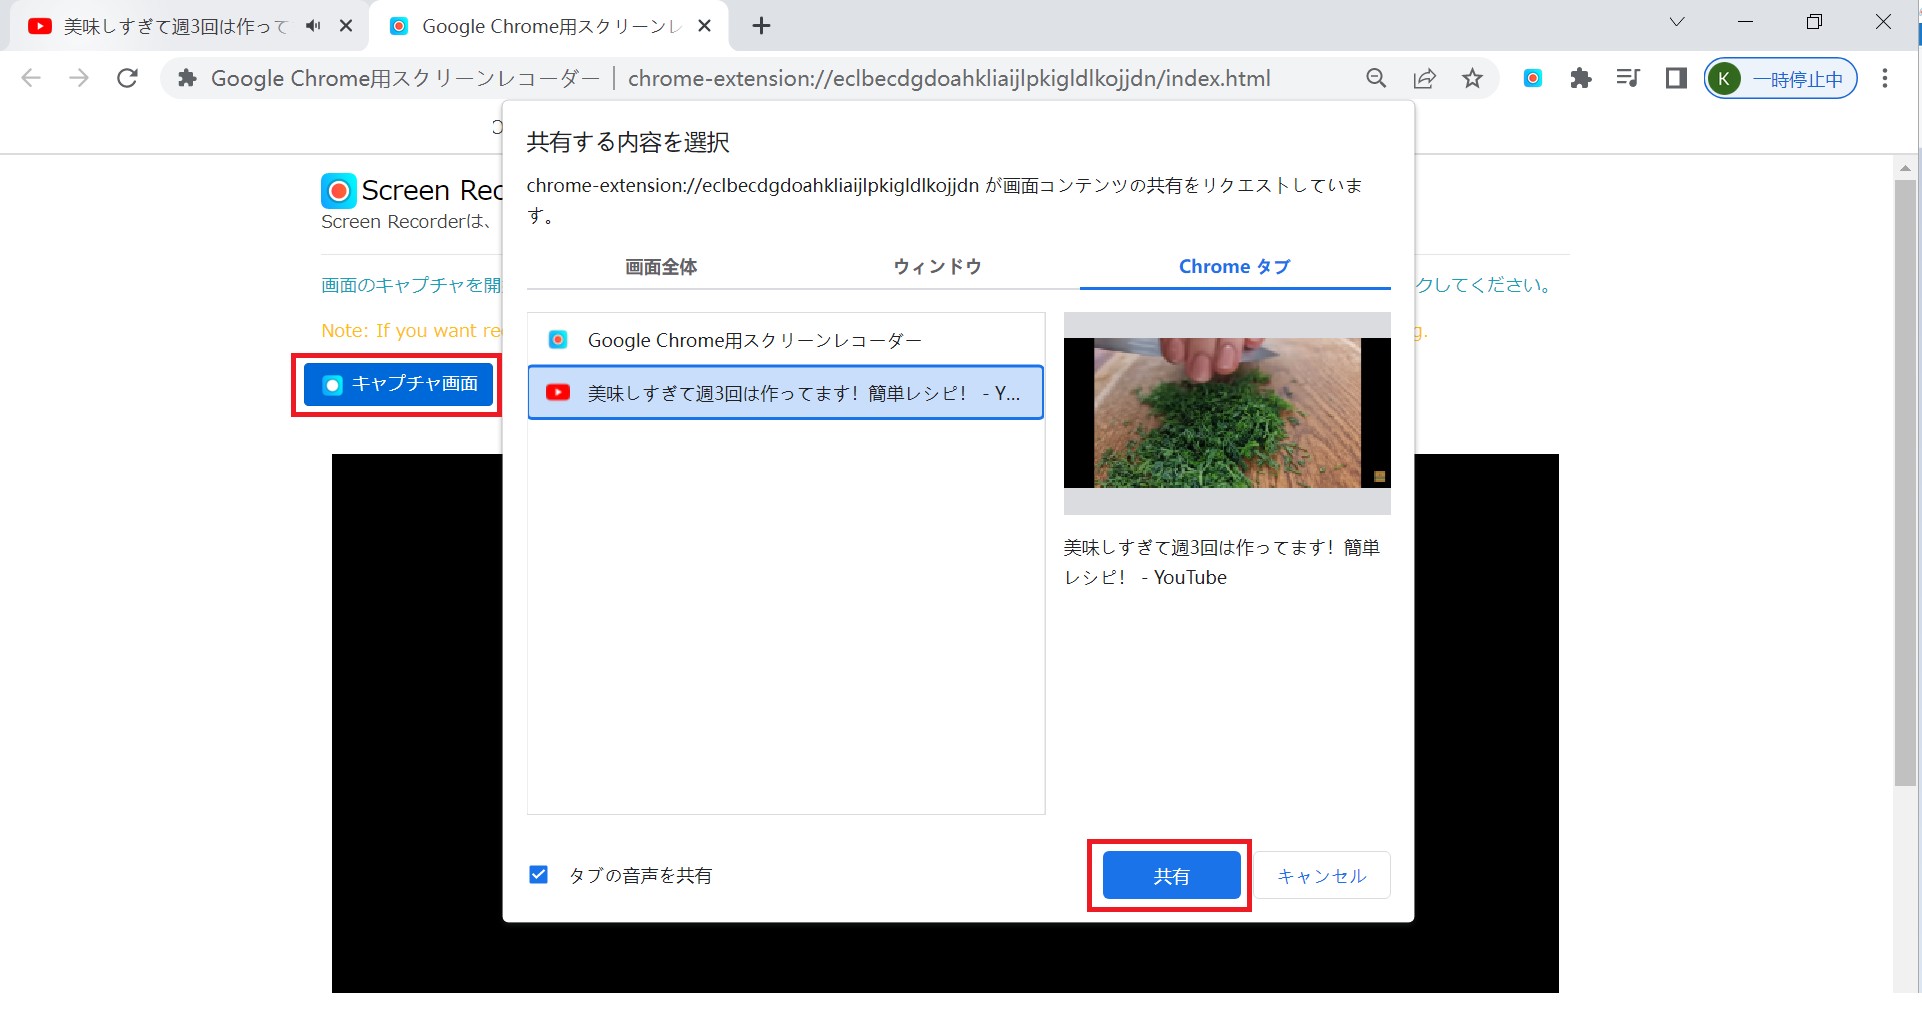This screenshot has height=1021, width=1922.
Task: Click the profile button labeled 一時停止中
Action: click(x=1780, y=78)
